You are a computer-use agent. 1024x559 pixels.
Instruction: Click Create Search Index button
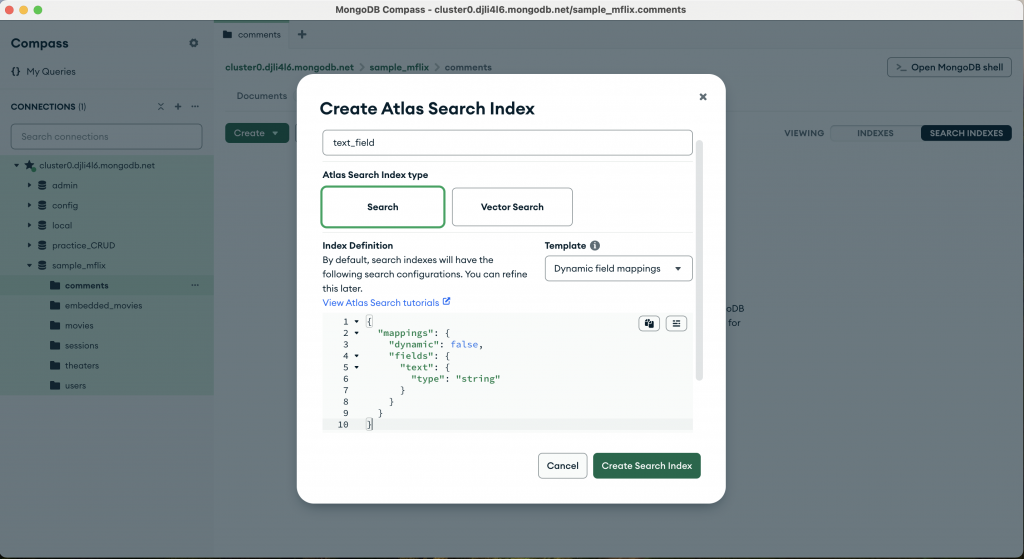(x=647, y=466)
